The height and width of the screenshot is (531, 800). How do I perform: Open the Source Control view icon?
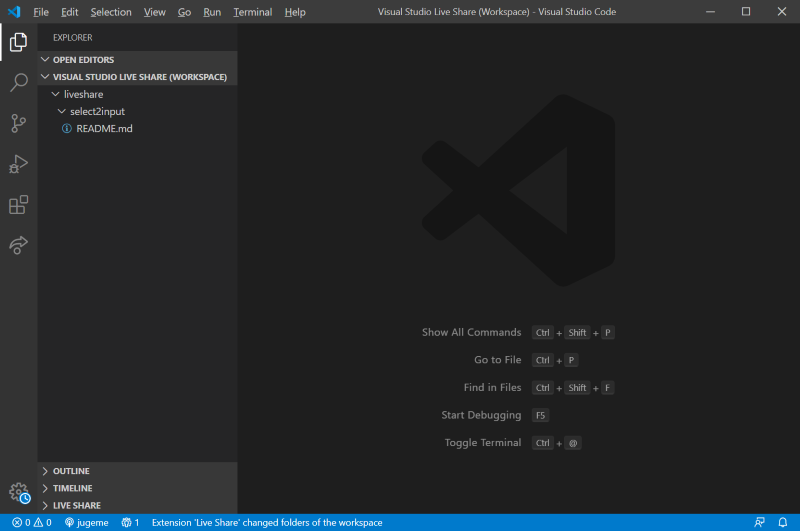tap(18, 123)
